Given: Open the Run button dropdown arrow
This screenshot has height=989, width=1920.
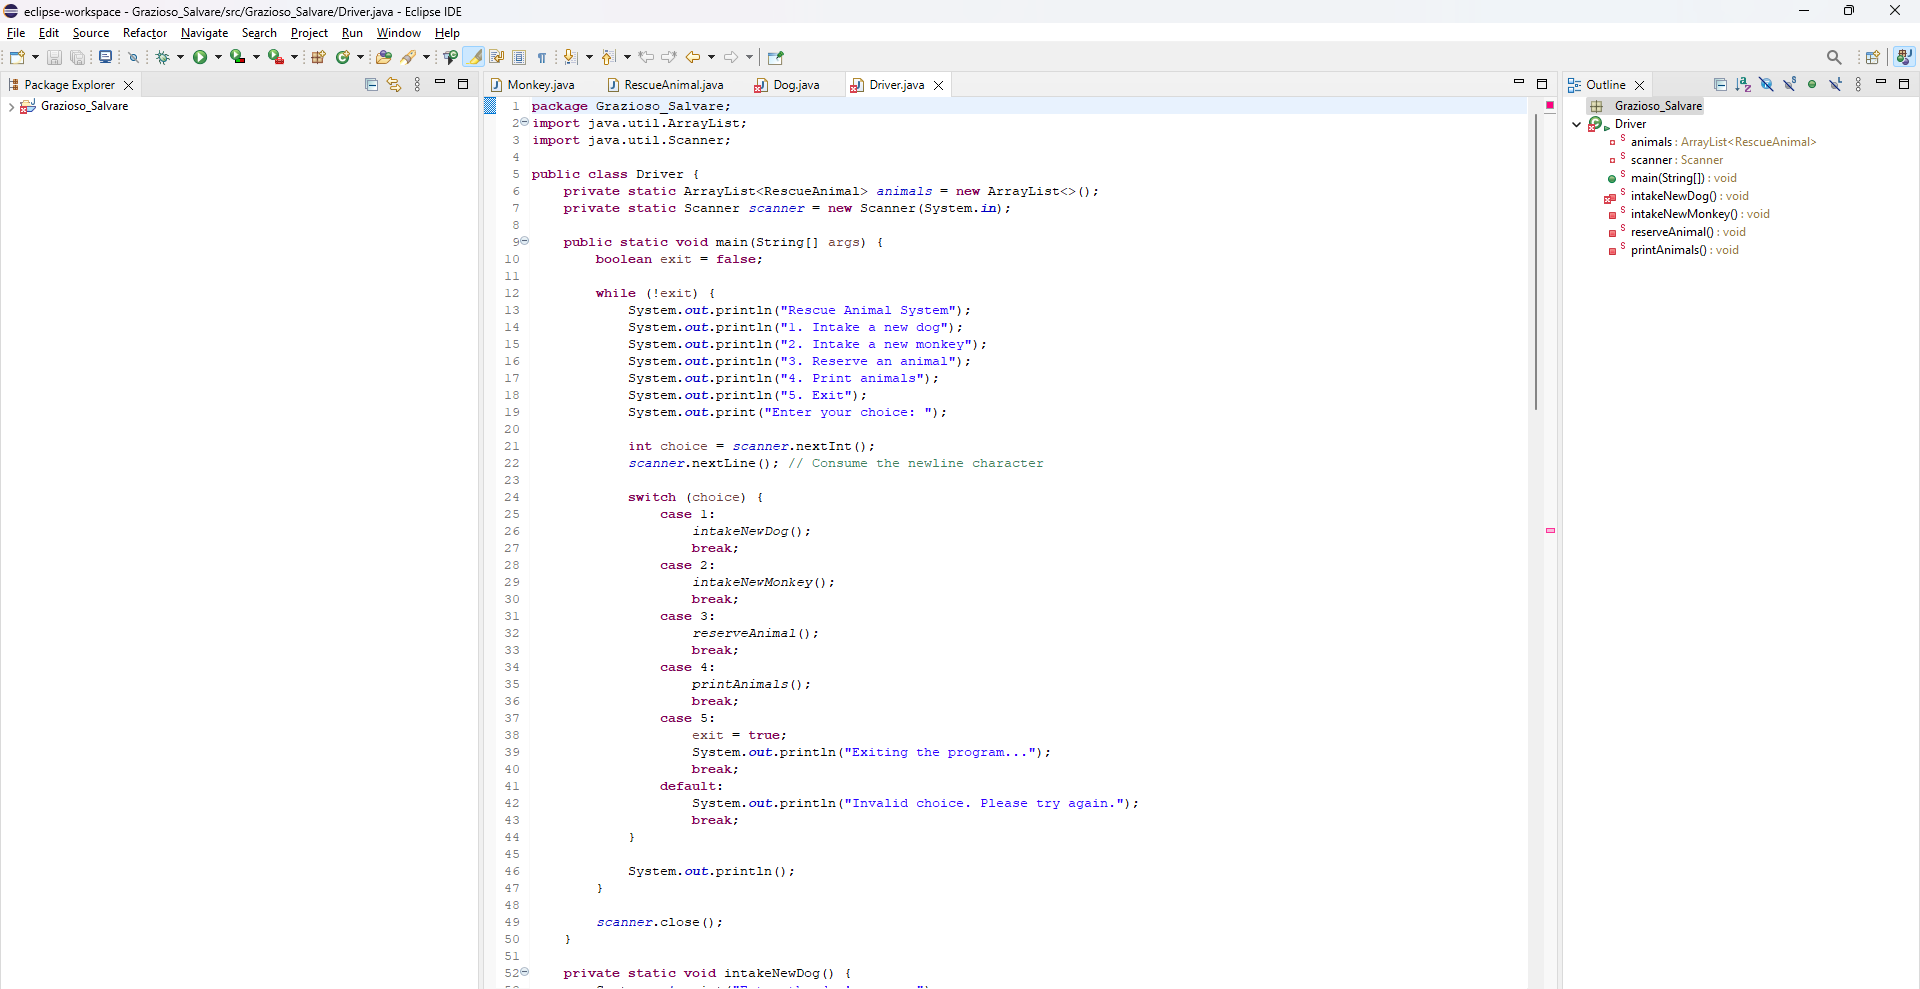Looking at the screenshot, I should click(218, 58).
